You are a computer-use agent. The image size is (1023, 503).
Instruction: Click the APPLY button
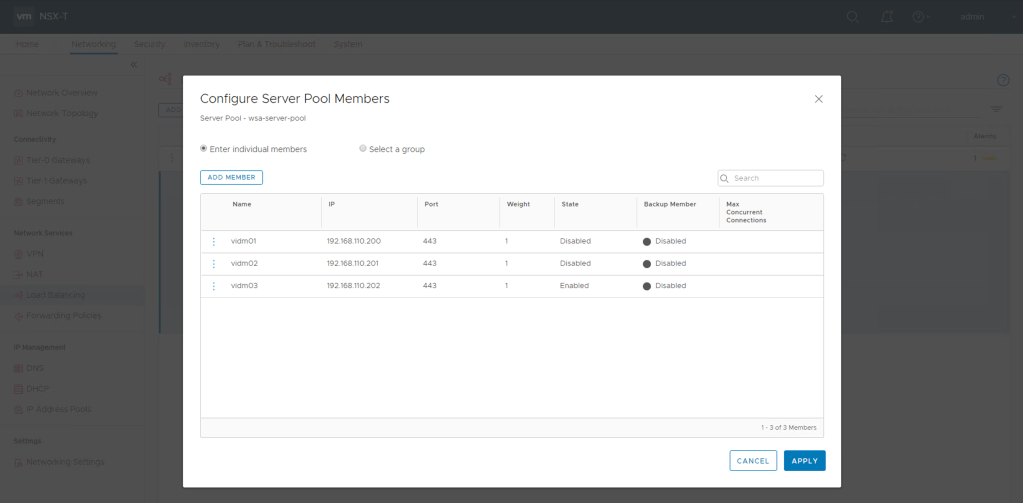[804, 461]
